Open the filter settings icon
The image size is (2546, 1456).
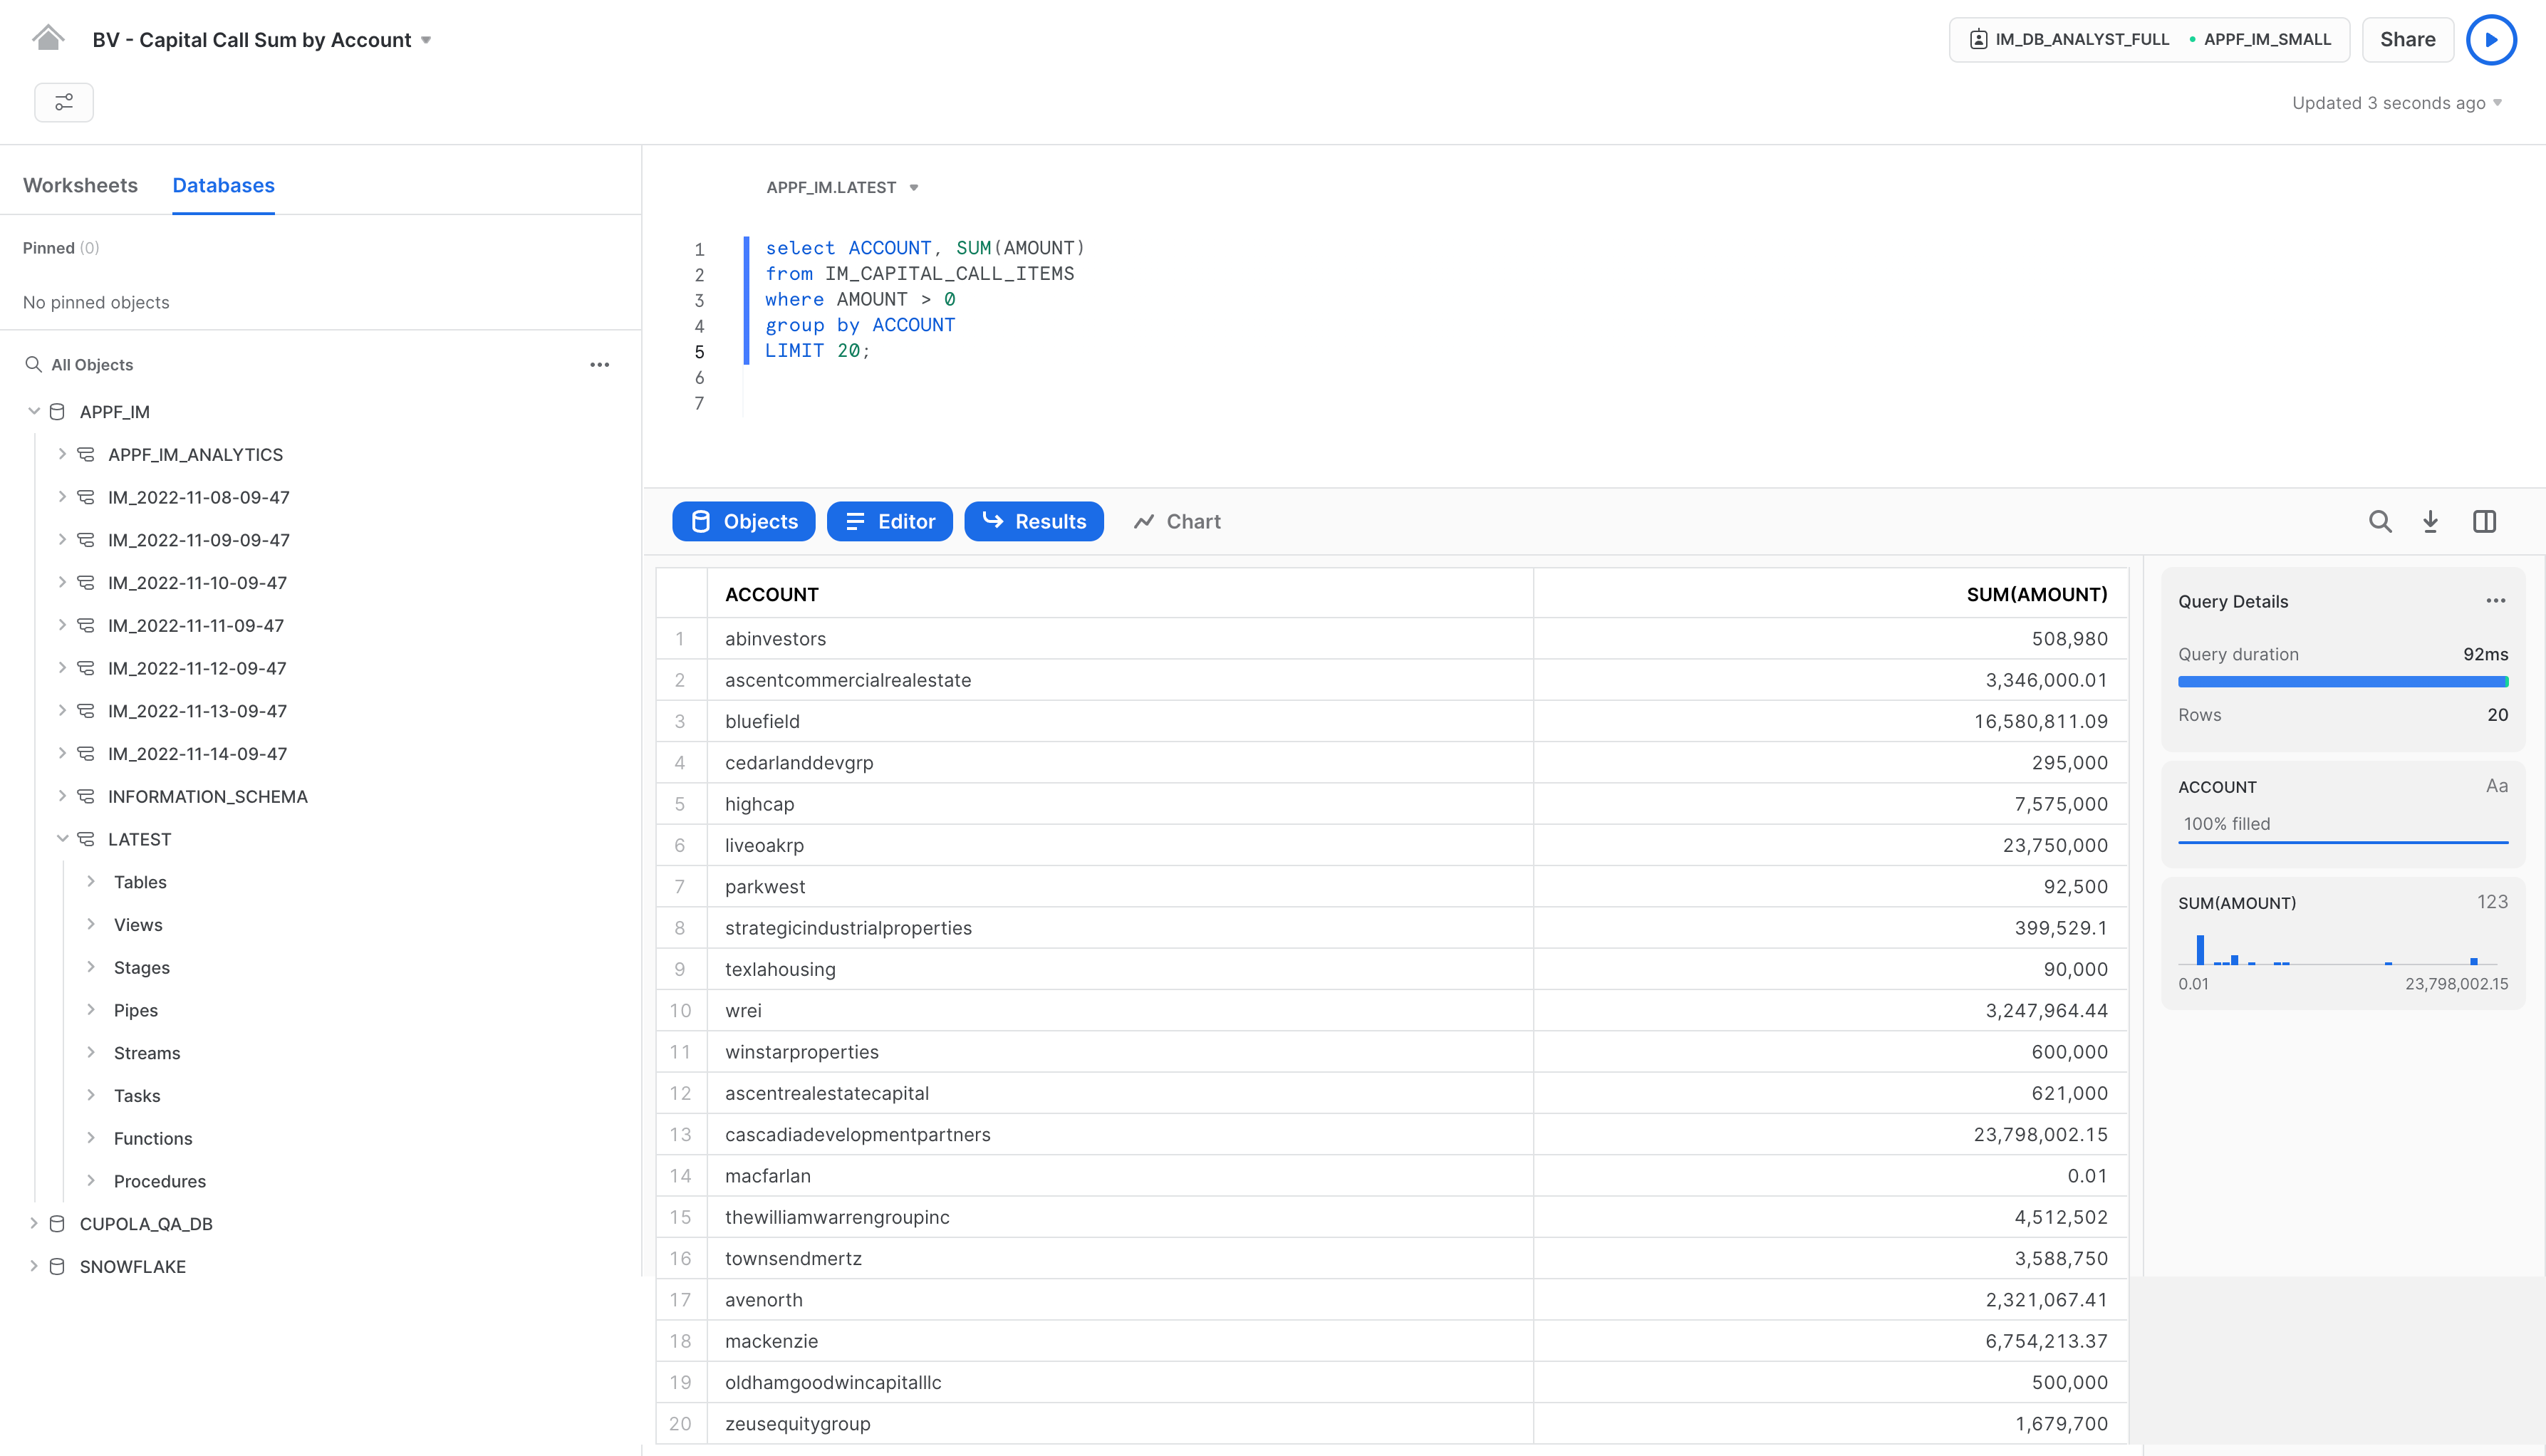tap(64, 102)
